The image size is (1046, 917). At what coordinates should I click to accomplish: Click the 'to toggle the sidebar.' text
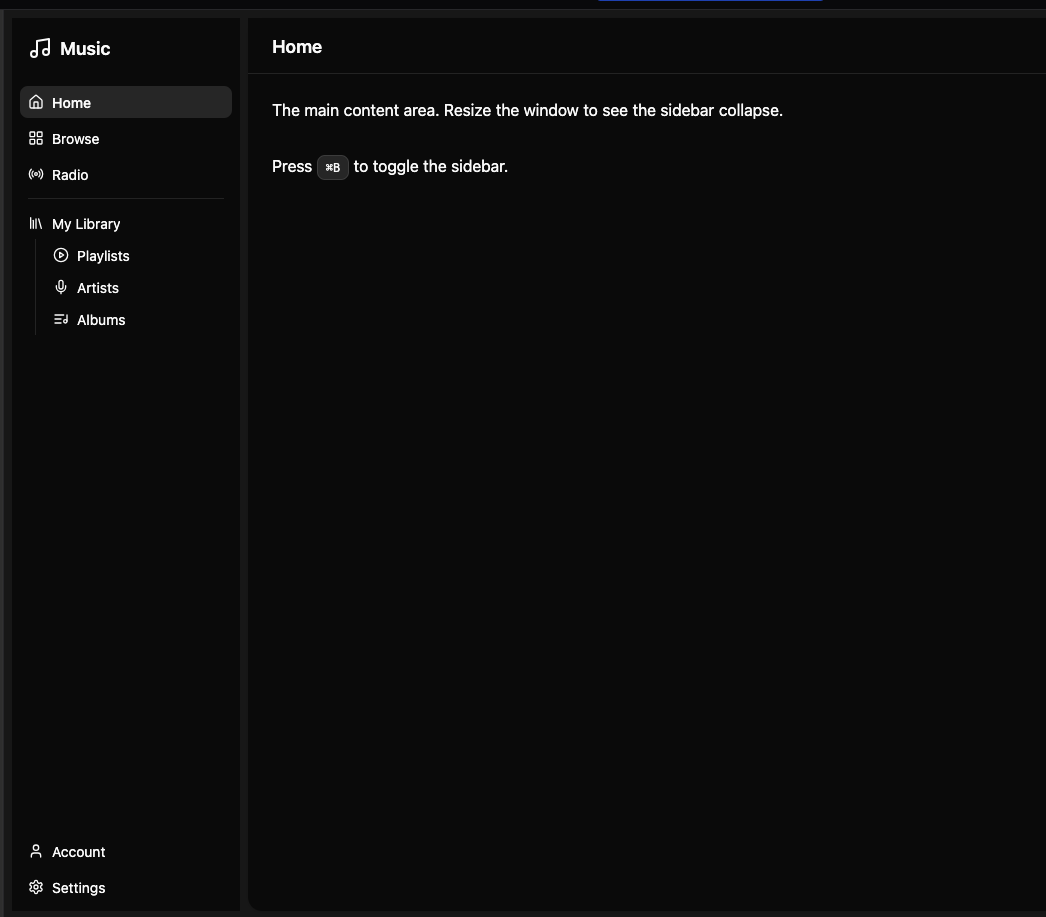click(431, 167)
